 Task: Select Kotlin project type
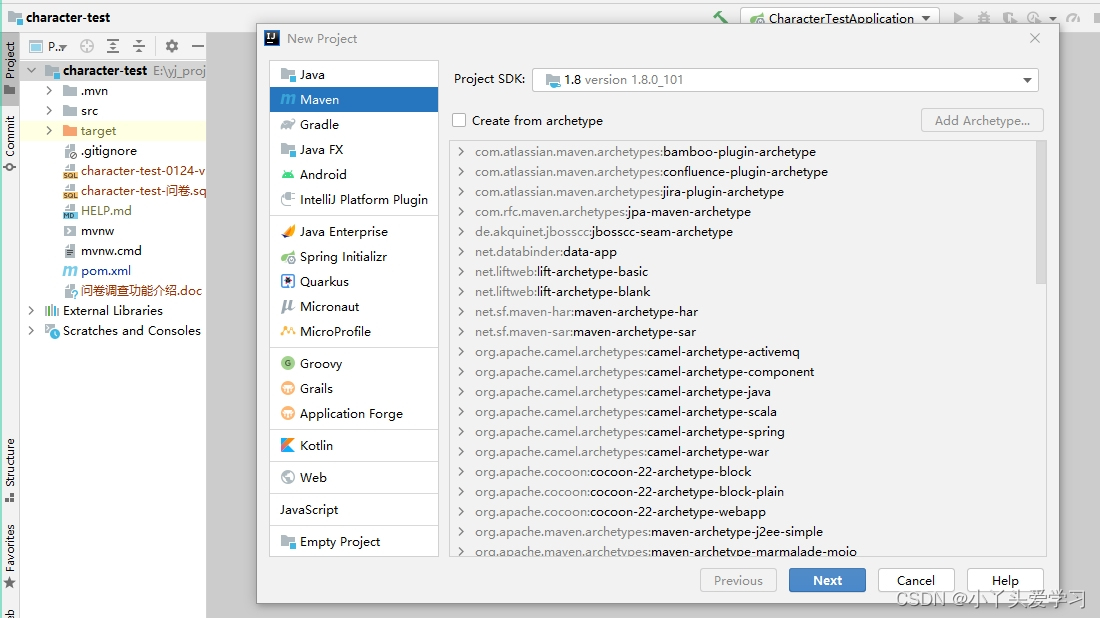point(354,445)
